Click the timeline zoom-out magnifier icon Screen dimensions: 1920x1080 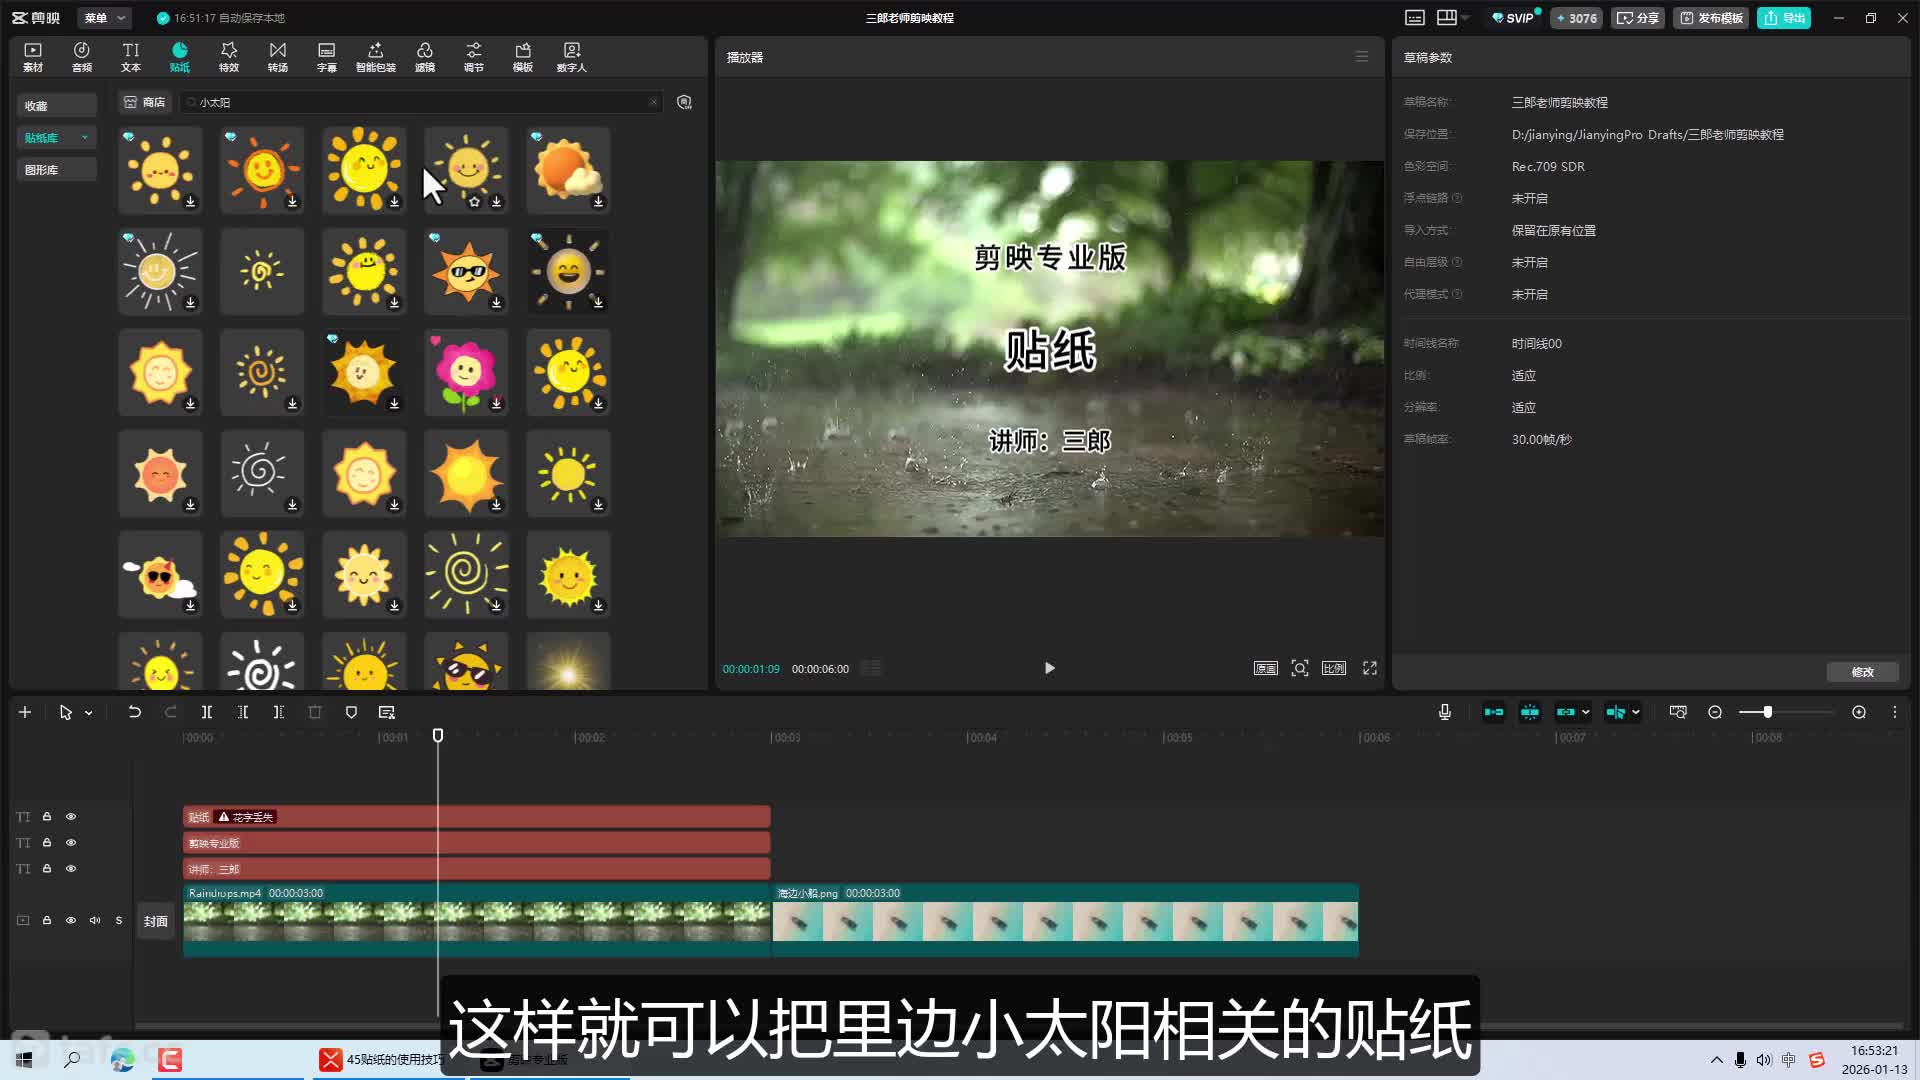pyautogui.click(x=1715, y=712)
